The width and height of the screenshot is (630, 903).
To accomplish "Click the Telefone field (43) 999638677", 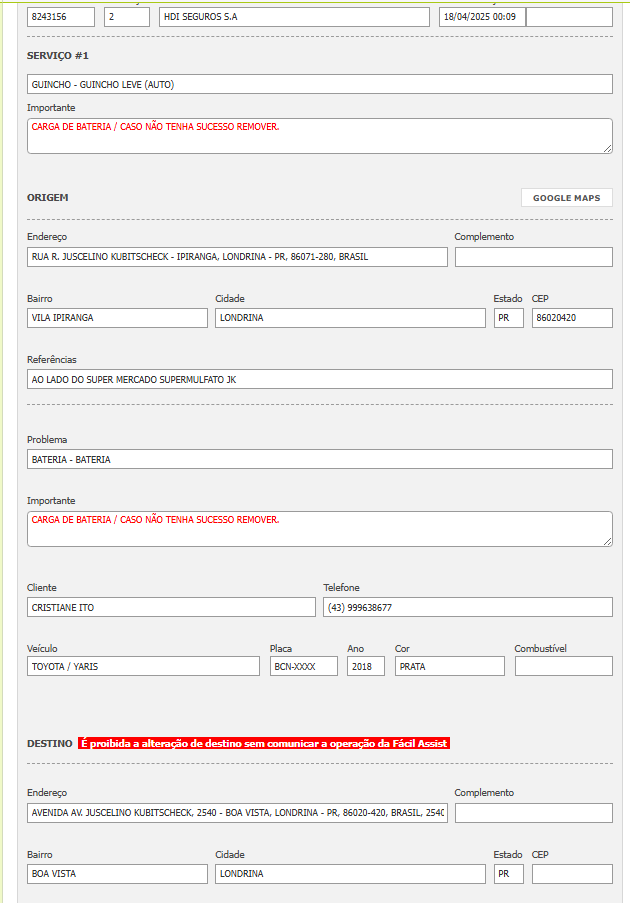I will click(x=467, y=607).
